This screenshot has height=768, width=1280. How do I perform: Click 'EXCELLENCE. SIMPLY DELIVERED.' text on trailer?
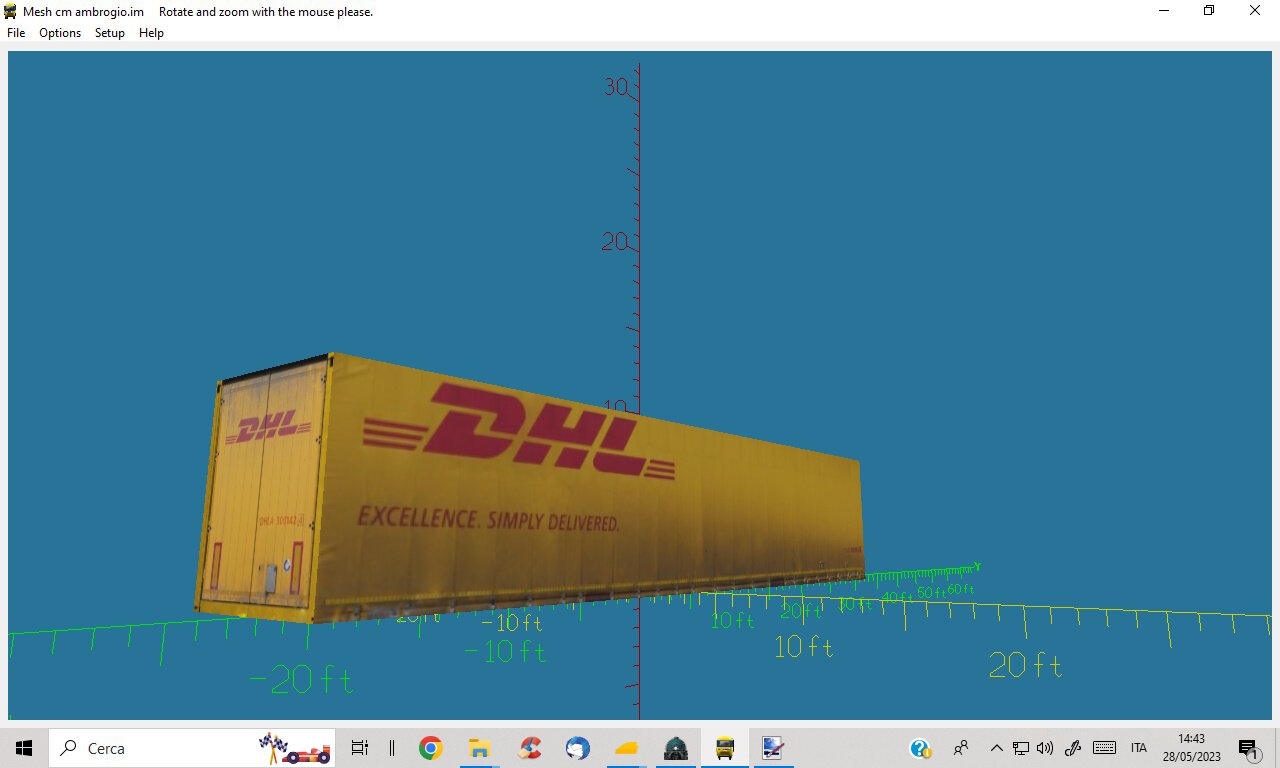489,520
